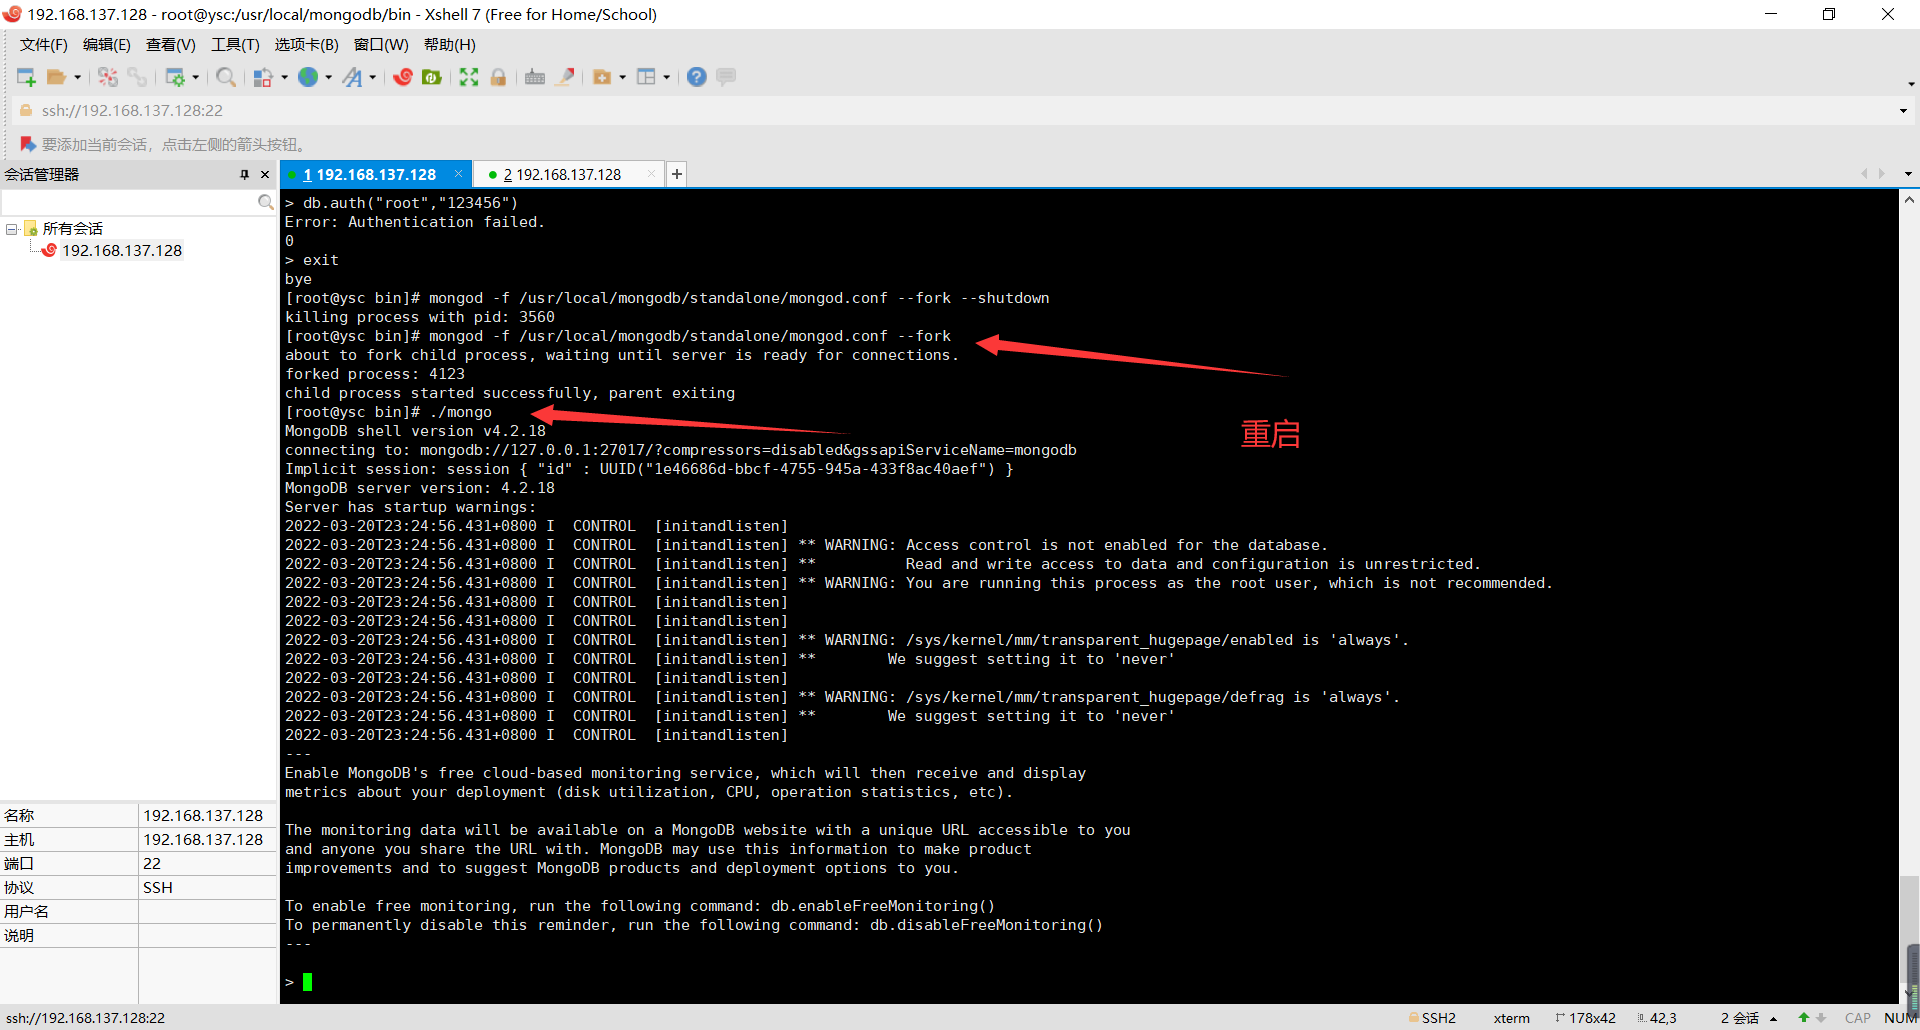
Task: Toggle Full Screen green arrows icon
Action: (469, 77)
